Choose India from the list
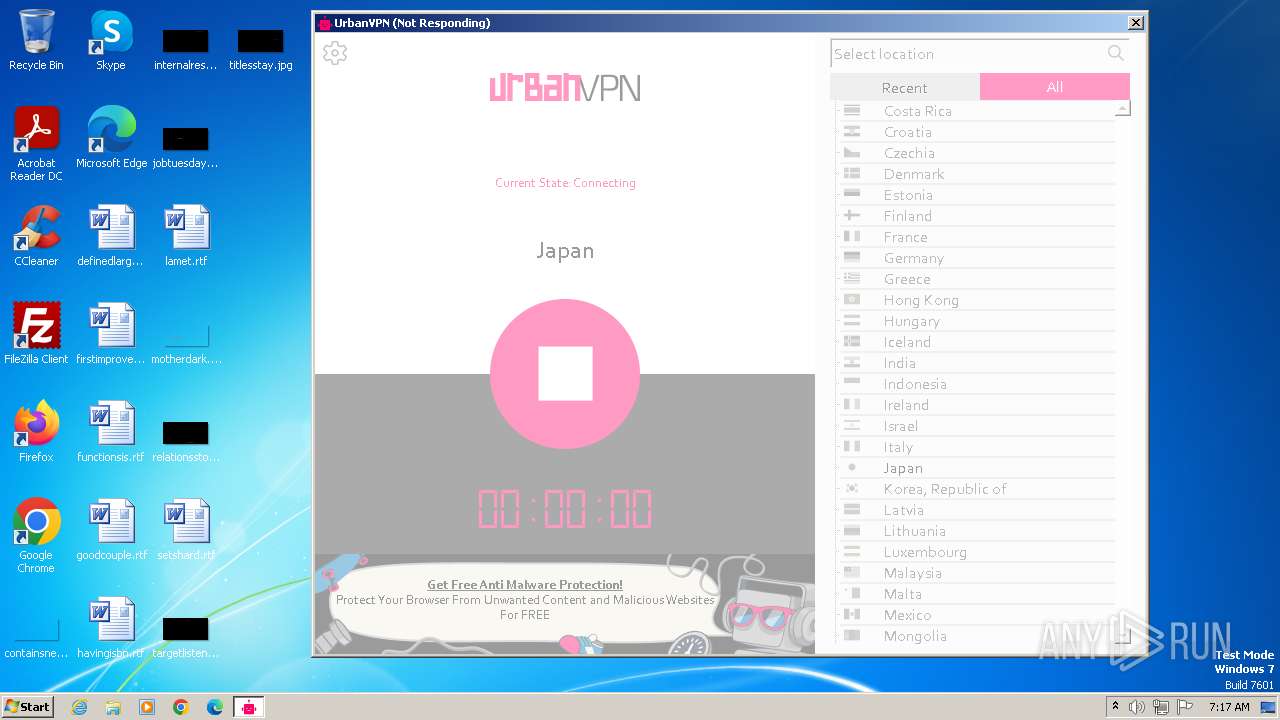The width and height of the screenshot is (1280, 720). tap(976, 363)
